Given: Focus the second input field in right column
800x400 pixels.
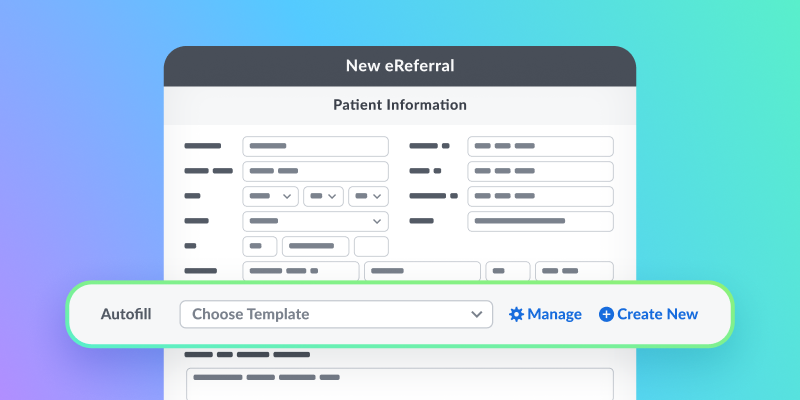Looking at the screenshot, I should [540, 171].
